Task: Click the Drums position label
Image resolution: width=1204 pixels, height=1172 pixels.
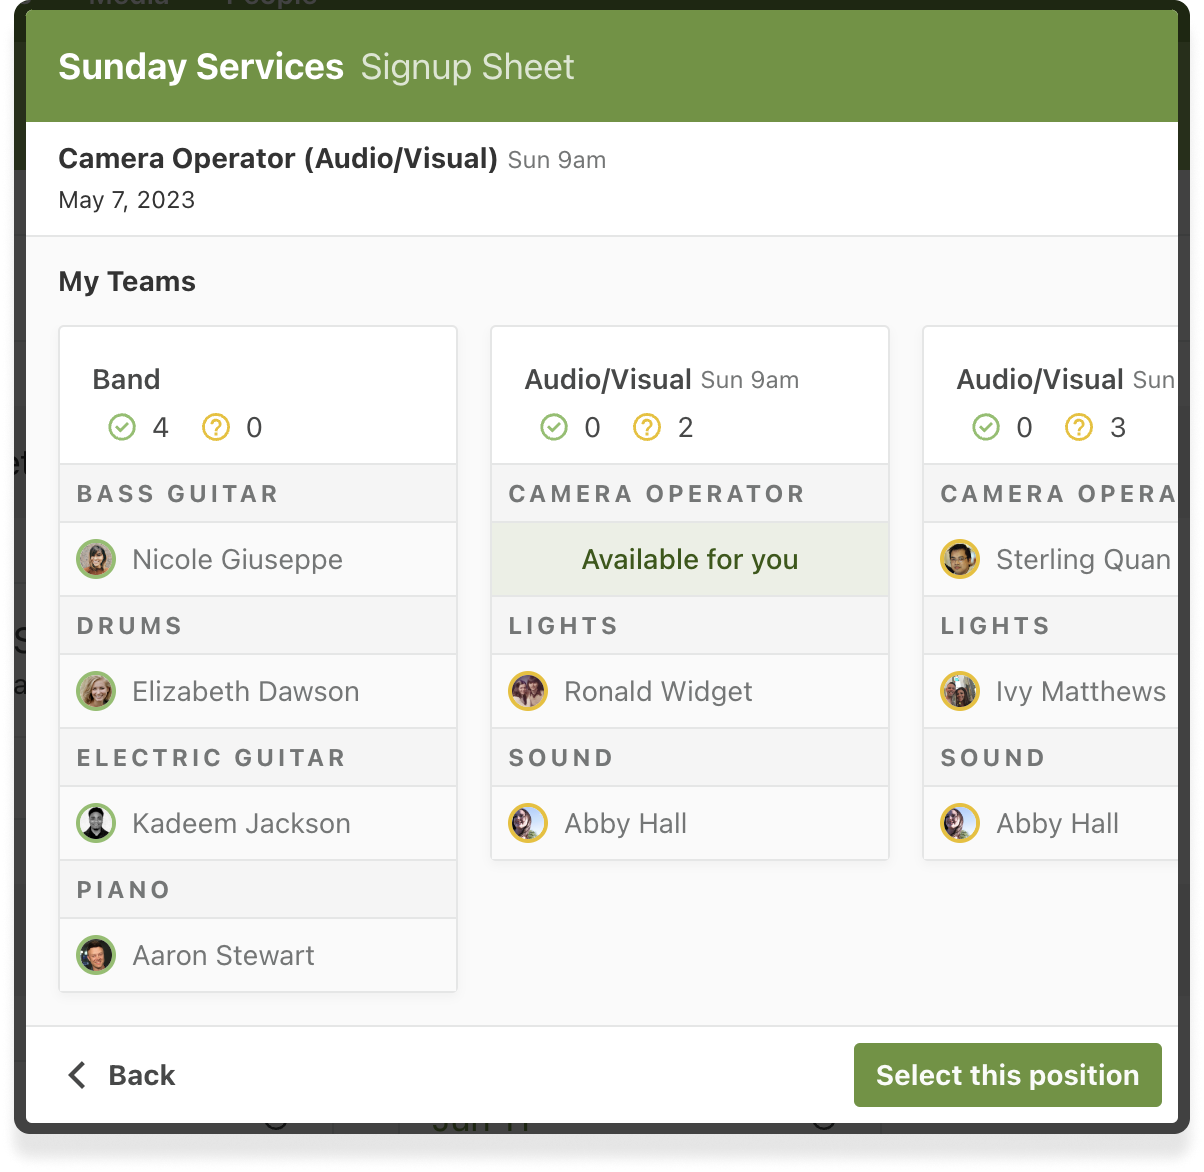Action: [x=130, y=626]
